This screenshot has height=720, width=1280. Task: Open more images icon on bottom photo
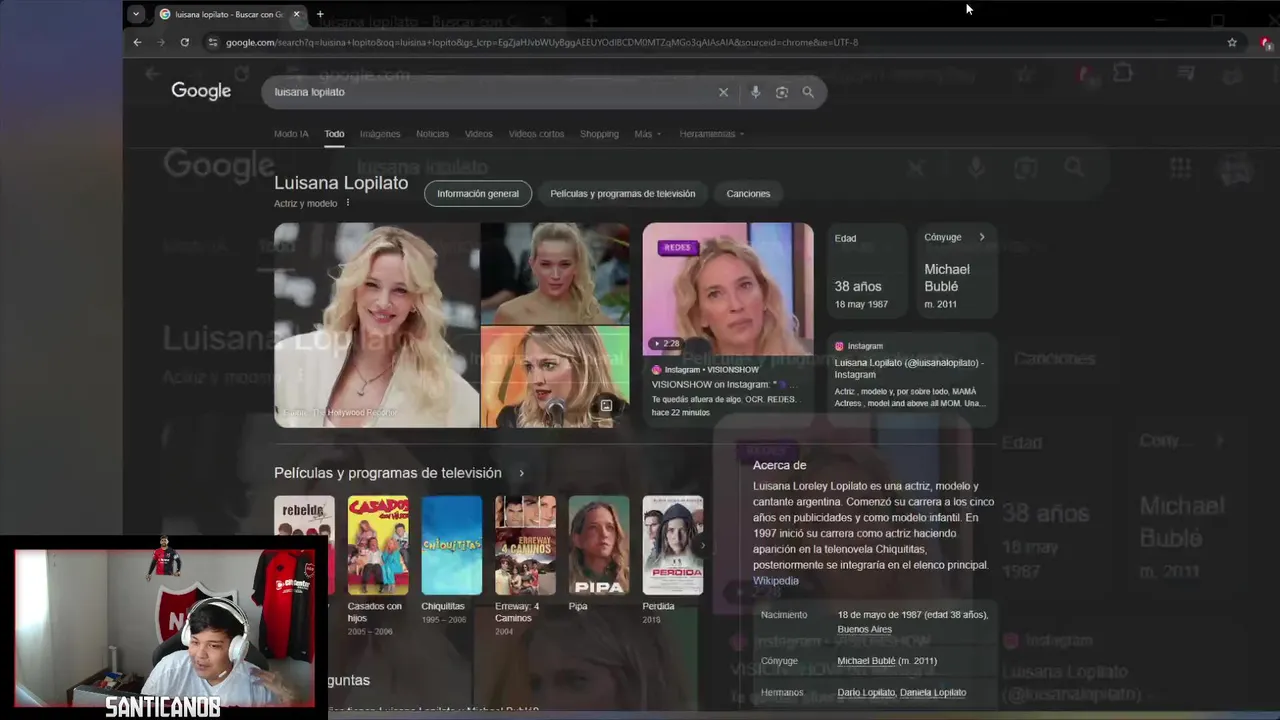pyautogui.click(x=606, y=406)
